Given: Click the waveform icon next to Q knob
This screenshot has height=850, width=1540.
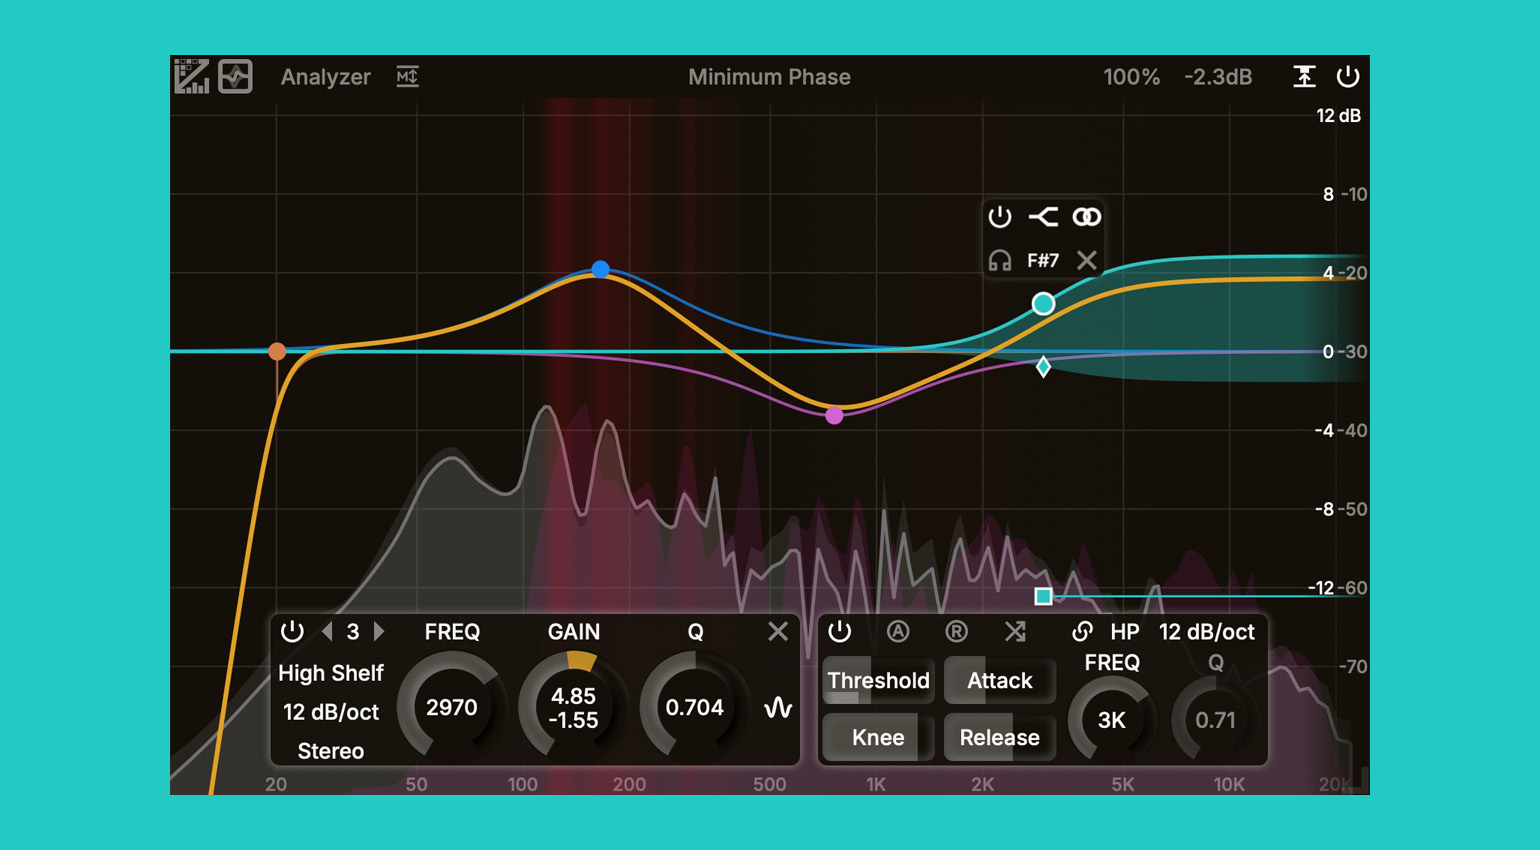Looking at the screenshot, I should [777, 708].
